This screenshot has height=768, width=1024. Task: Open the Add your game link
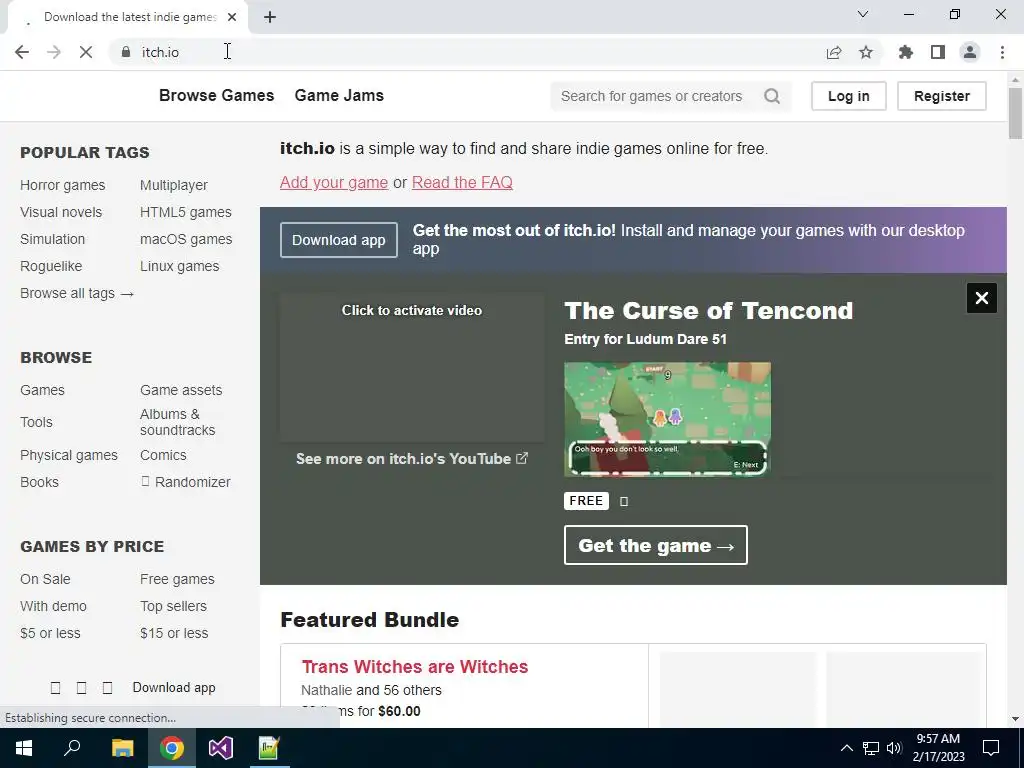click(x=334, y=182)
